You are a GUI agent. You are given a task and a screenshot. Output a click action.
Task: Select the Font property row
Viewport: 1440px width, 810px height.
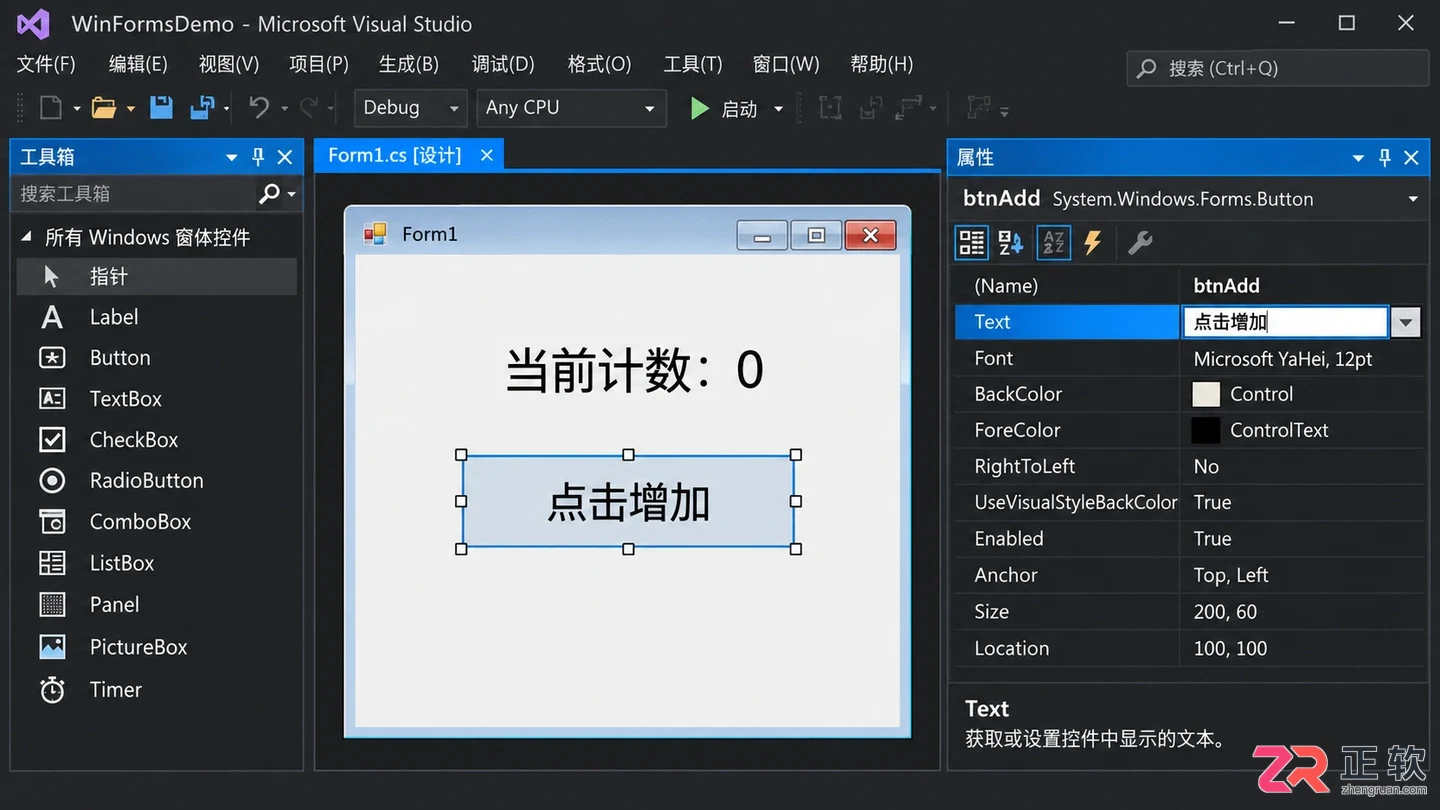click(1190, 359)
